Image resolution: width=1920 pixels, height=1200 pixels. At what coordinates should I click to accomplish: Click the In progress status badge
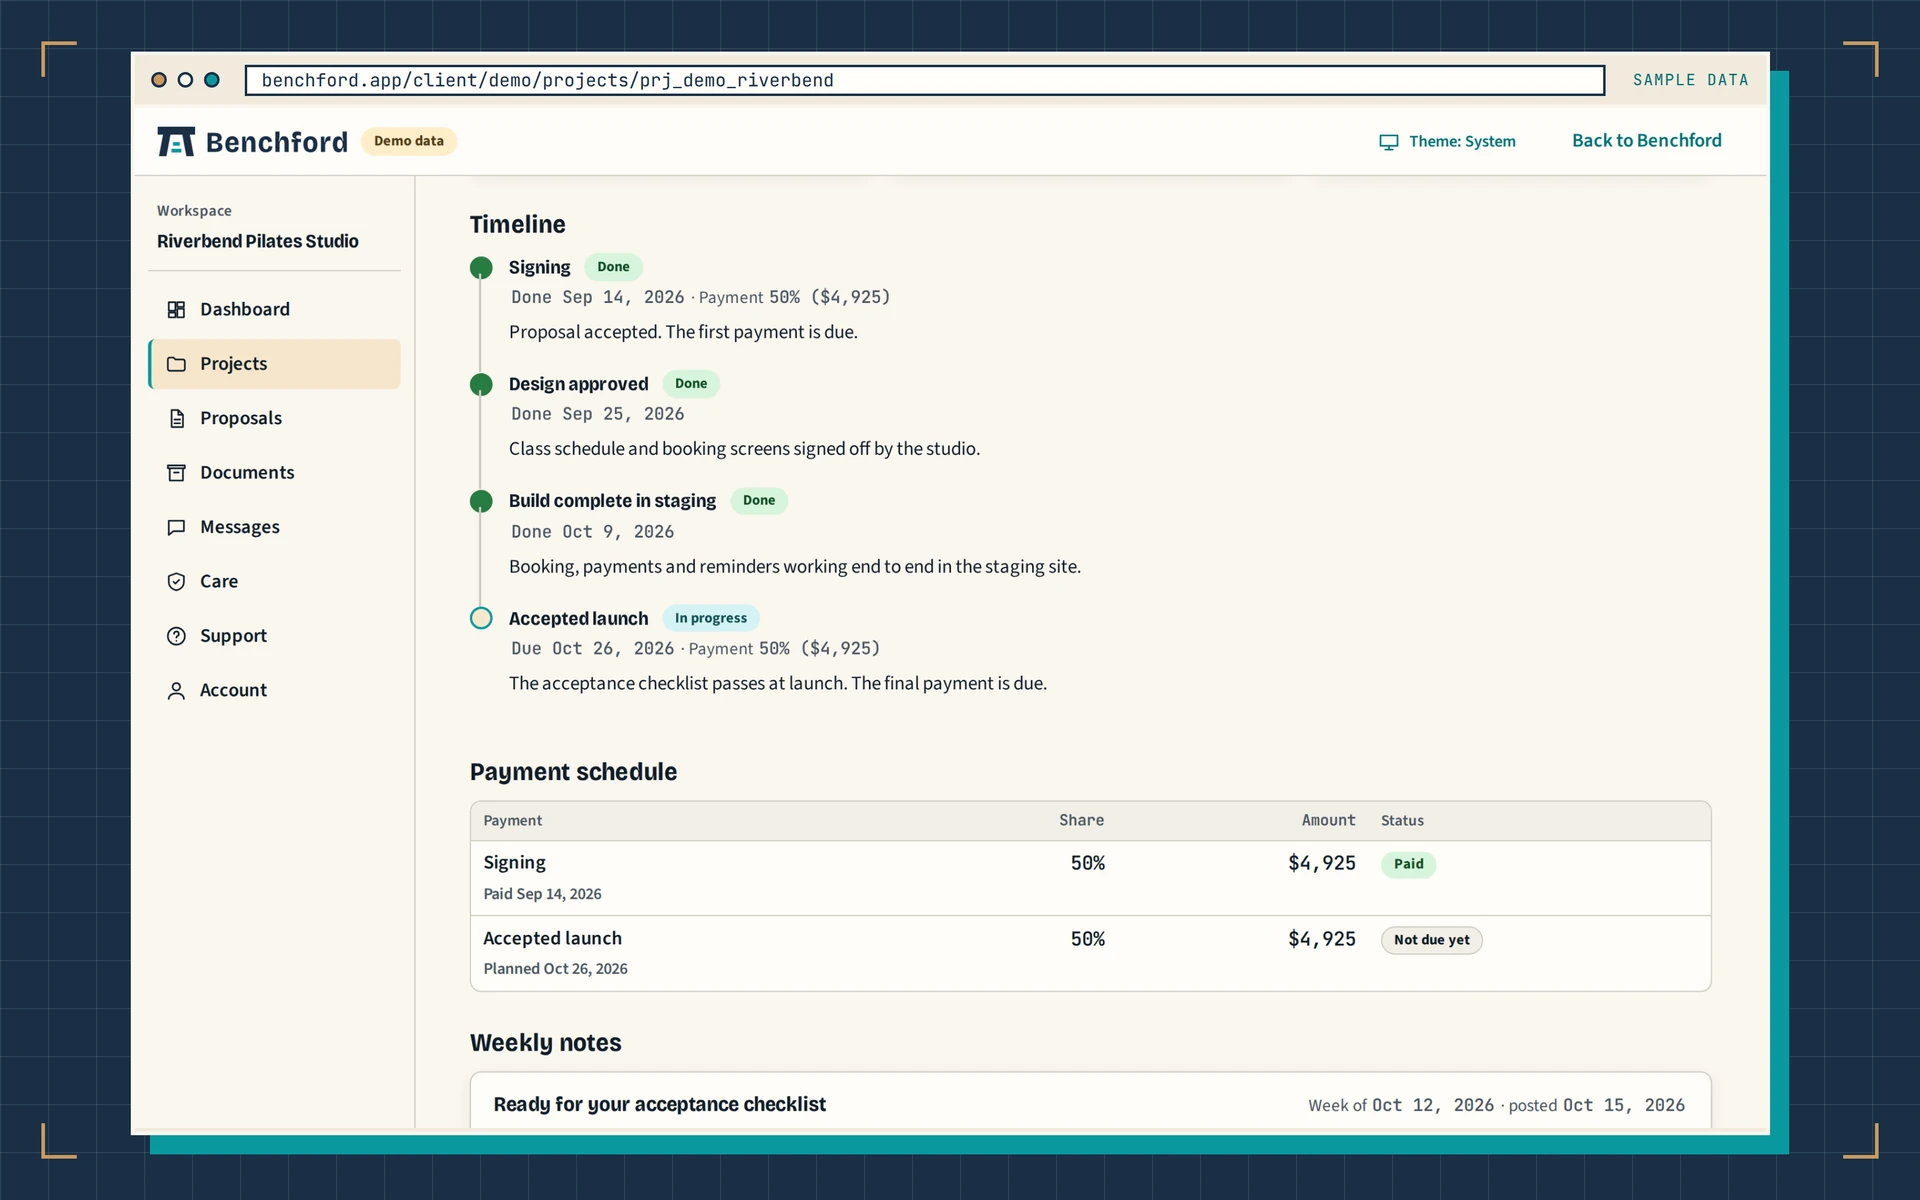click(x=711, y=619)
